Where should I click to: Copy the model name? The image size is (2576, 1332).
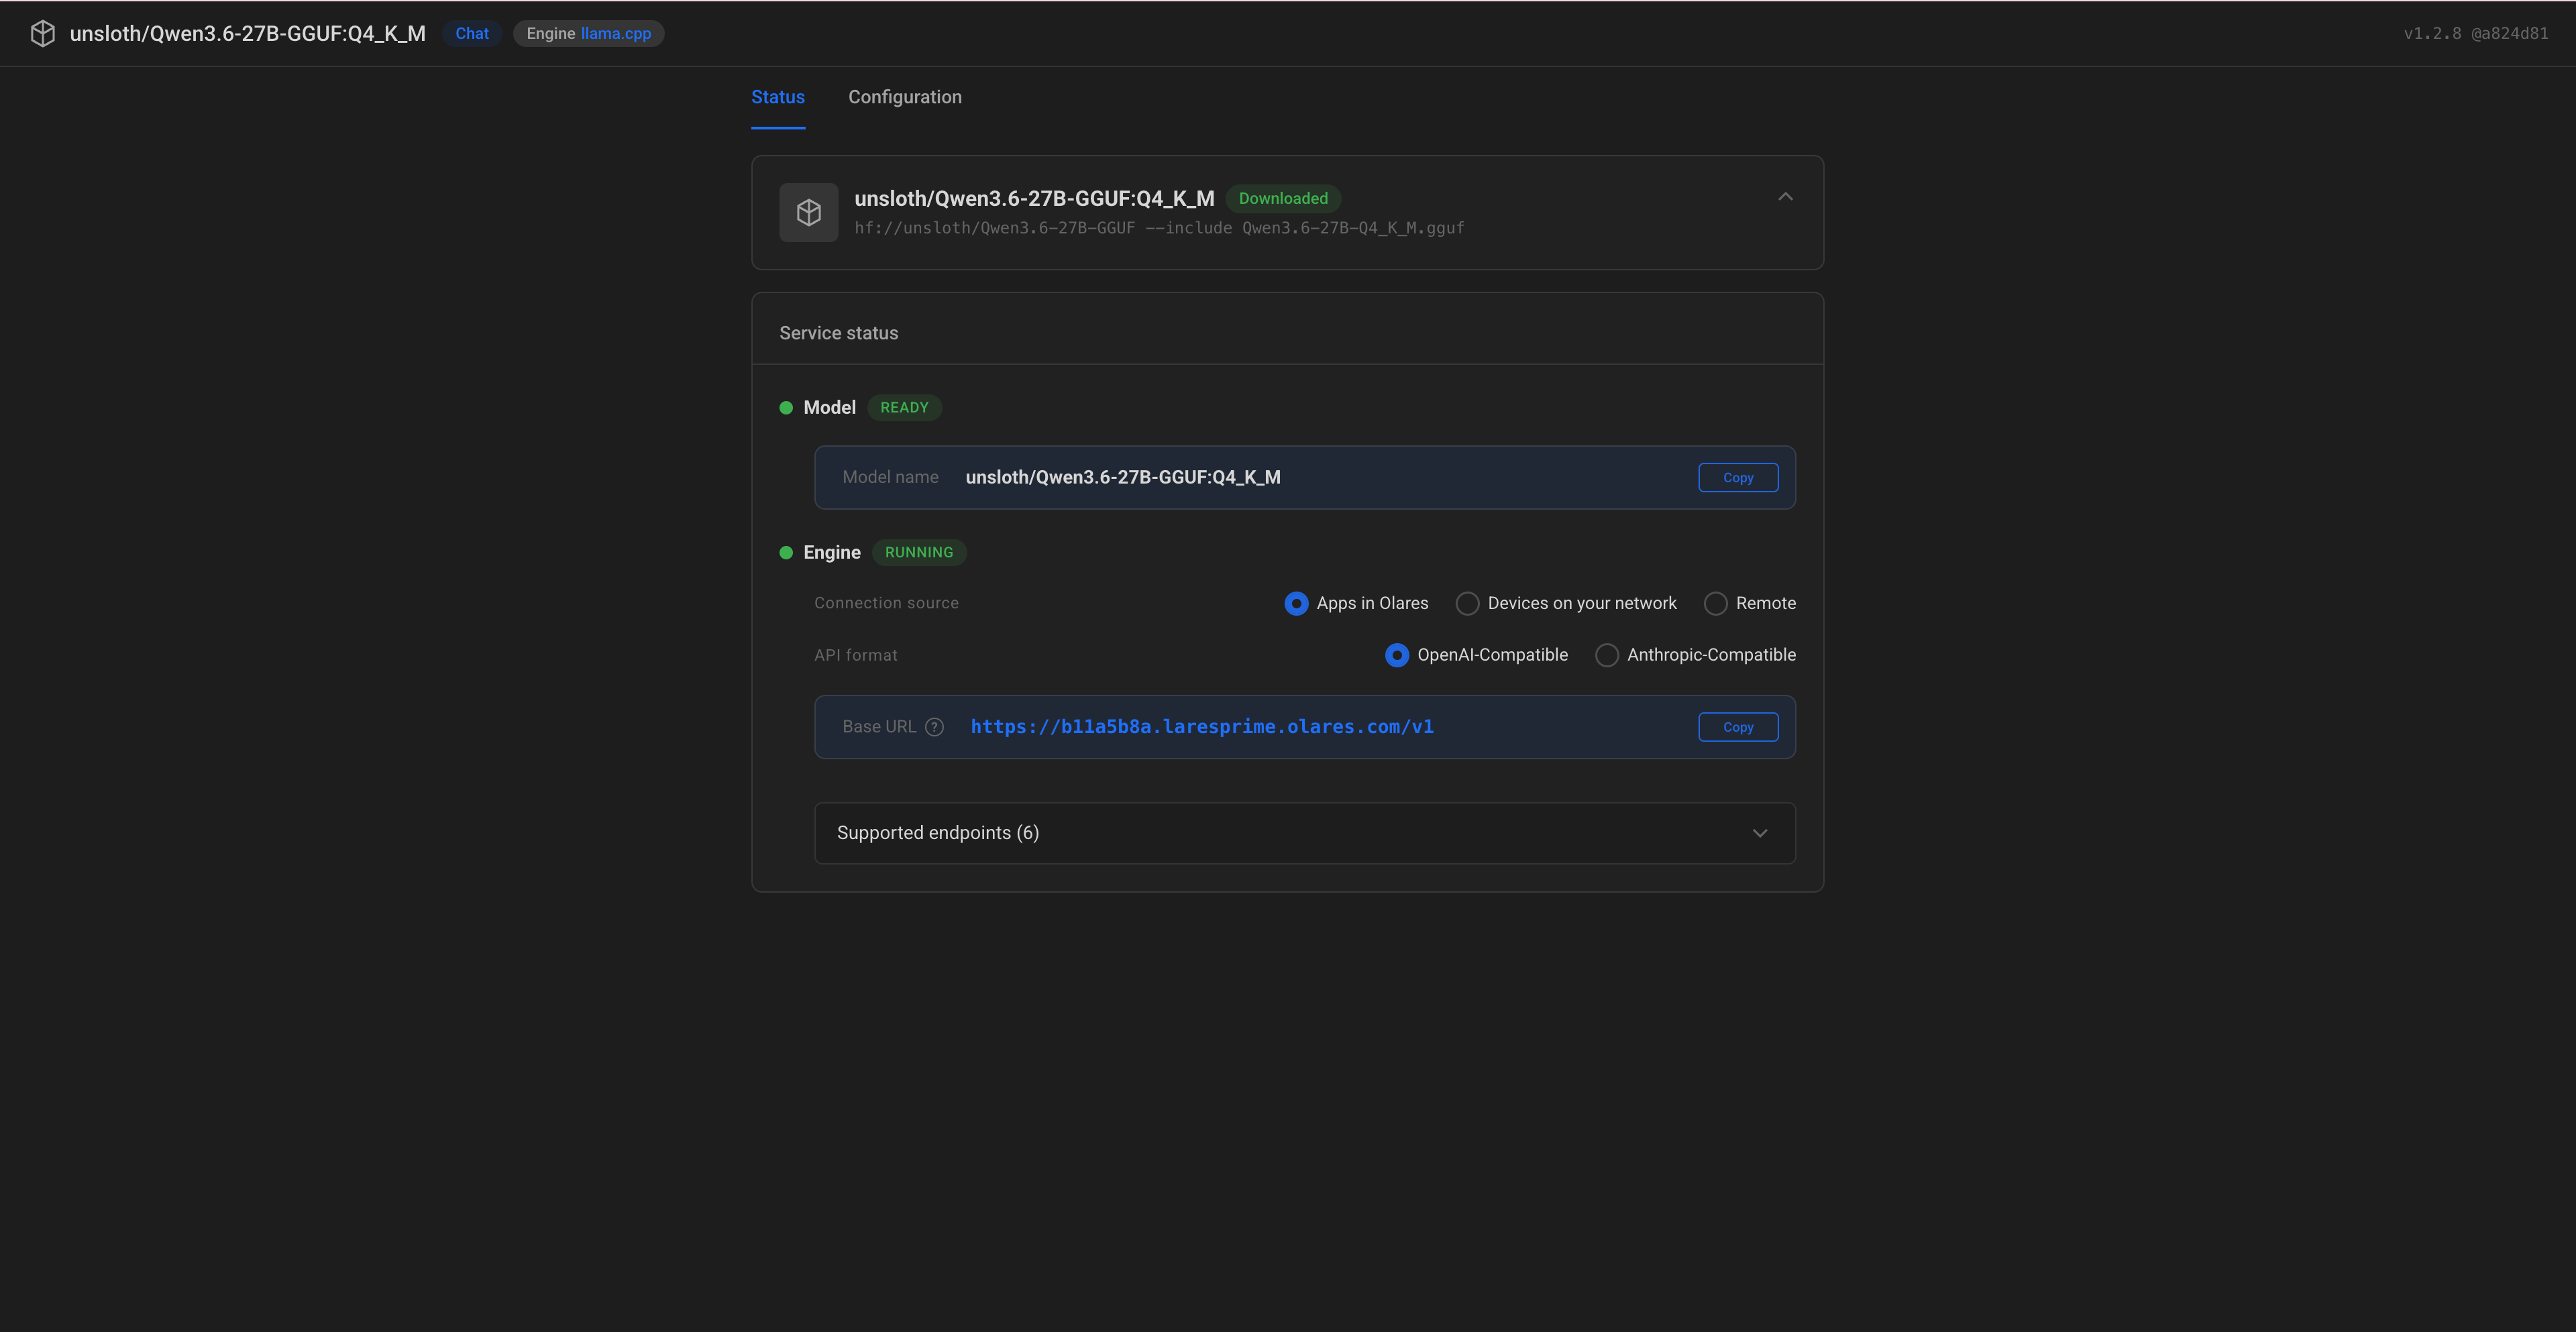tap(1738, 478)
